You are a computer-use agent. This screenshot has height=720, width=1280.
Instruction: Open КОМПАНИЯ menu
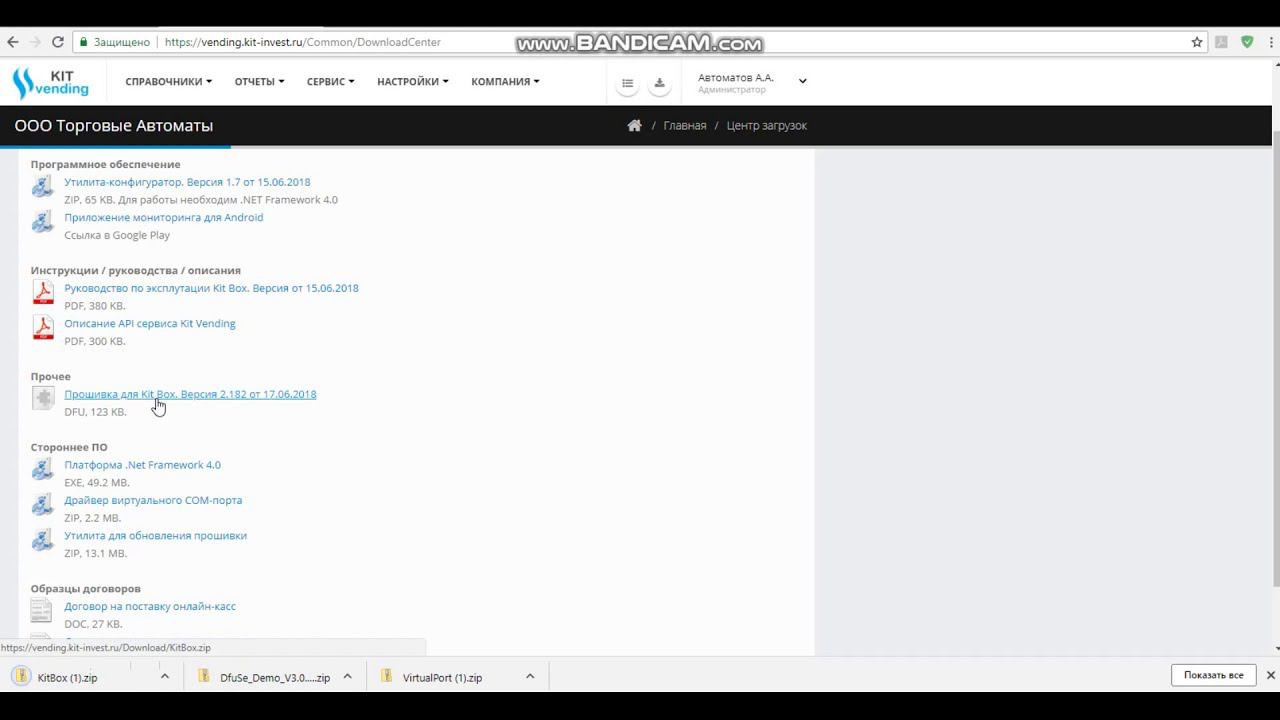505,81
